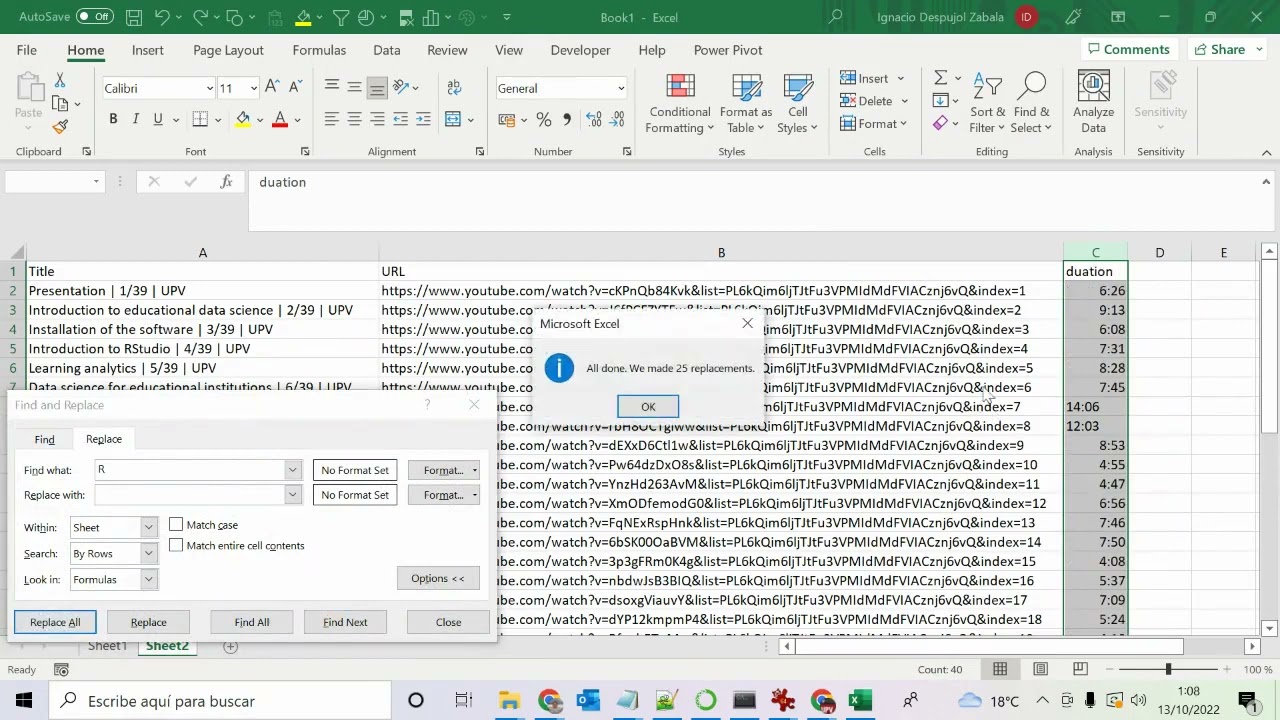Image resolution: width=1280 pixels, height=720 pixels.
Task: Switch to Page Layout view in status bar
Action: (1040, 669)
